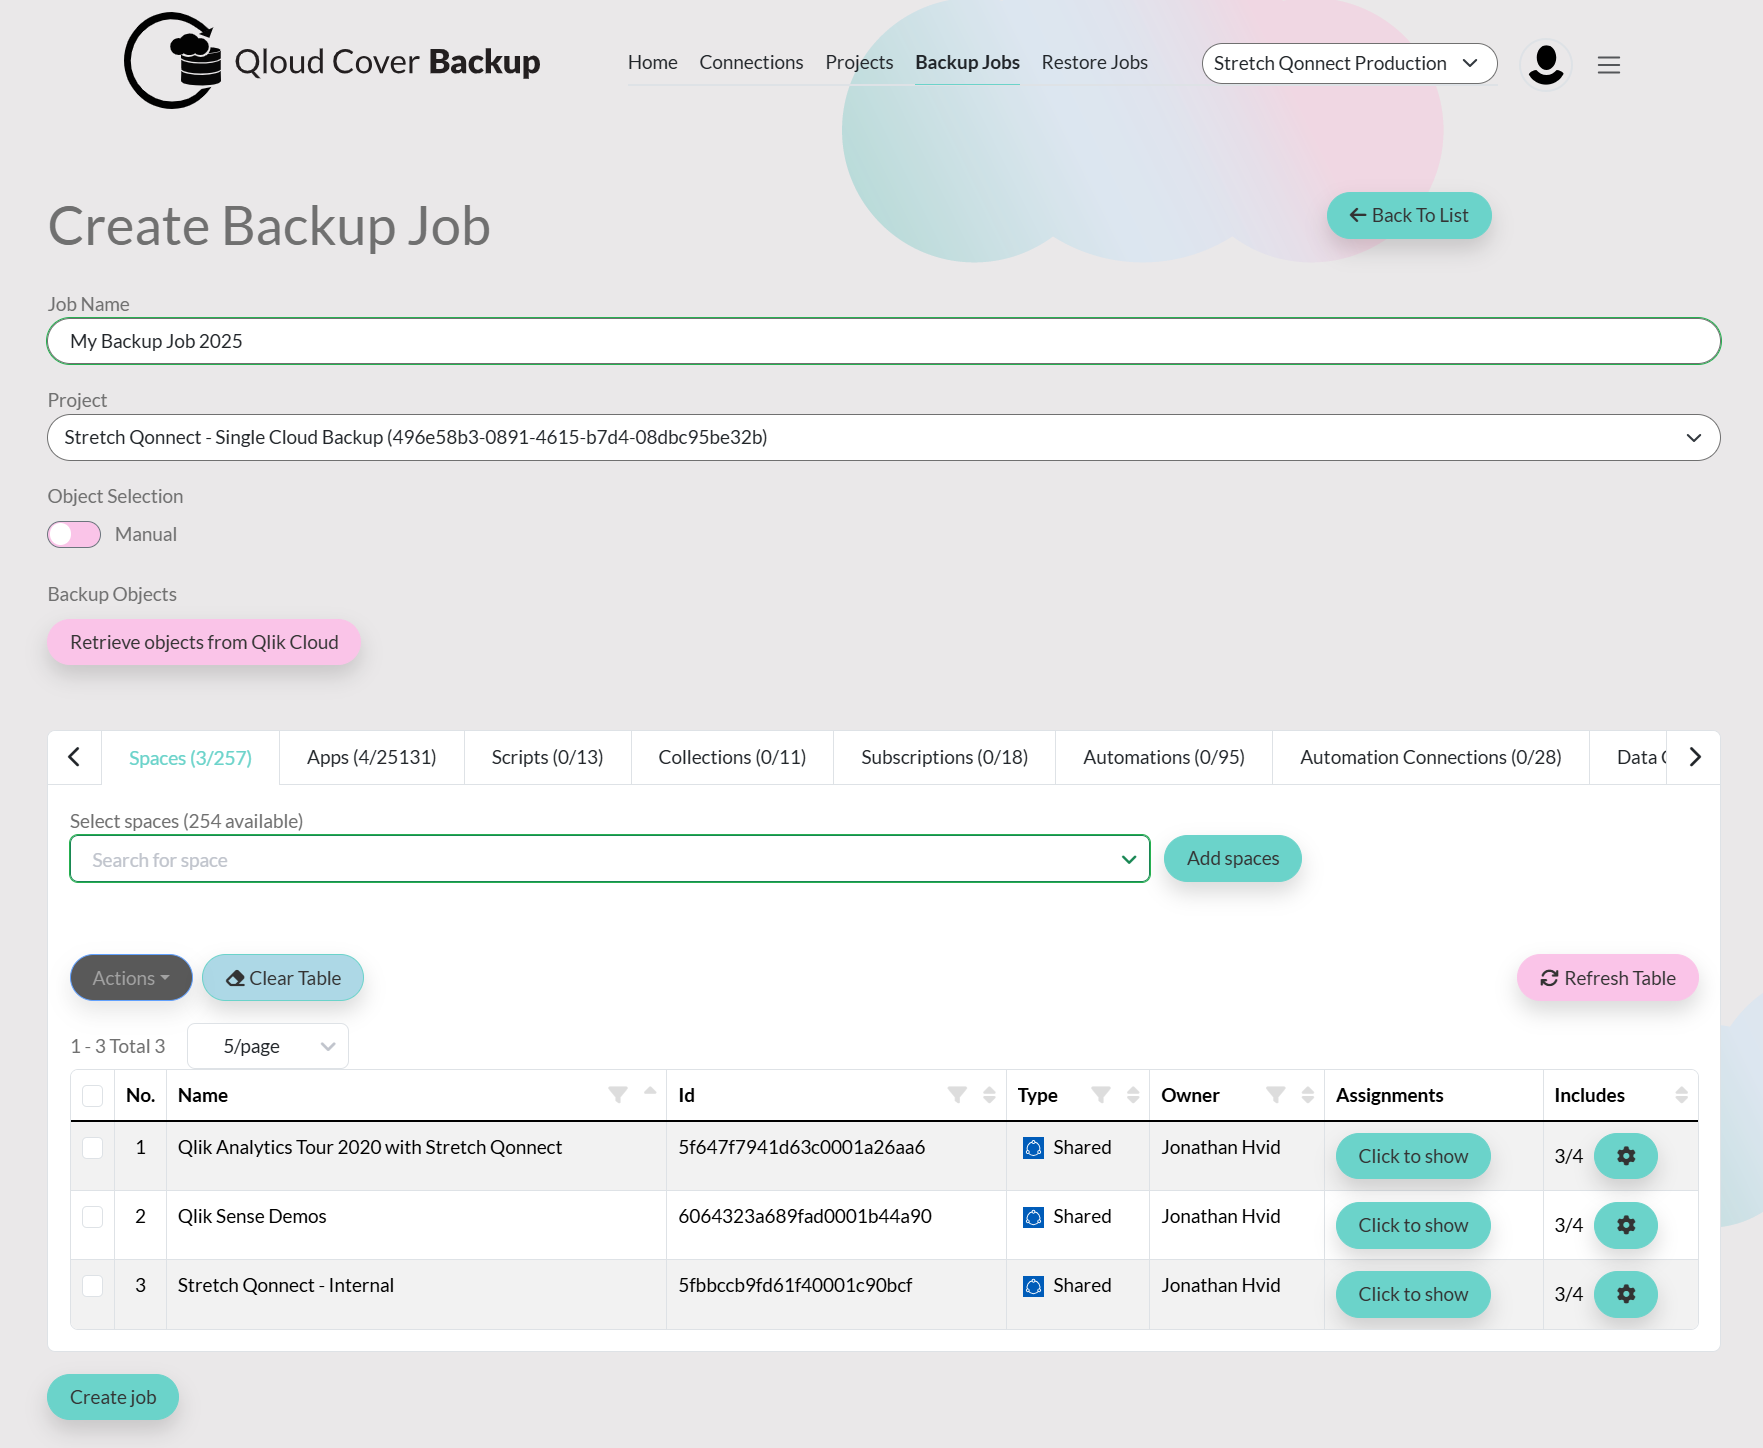1763x1448 pixels.
Task: Open the Stretch Qonnect Production tenant dropdown
Action: coord(1349,63)
